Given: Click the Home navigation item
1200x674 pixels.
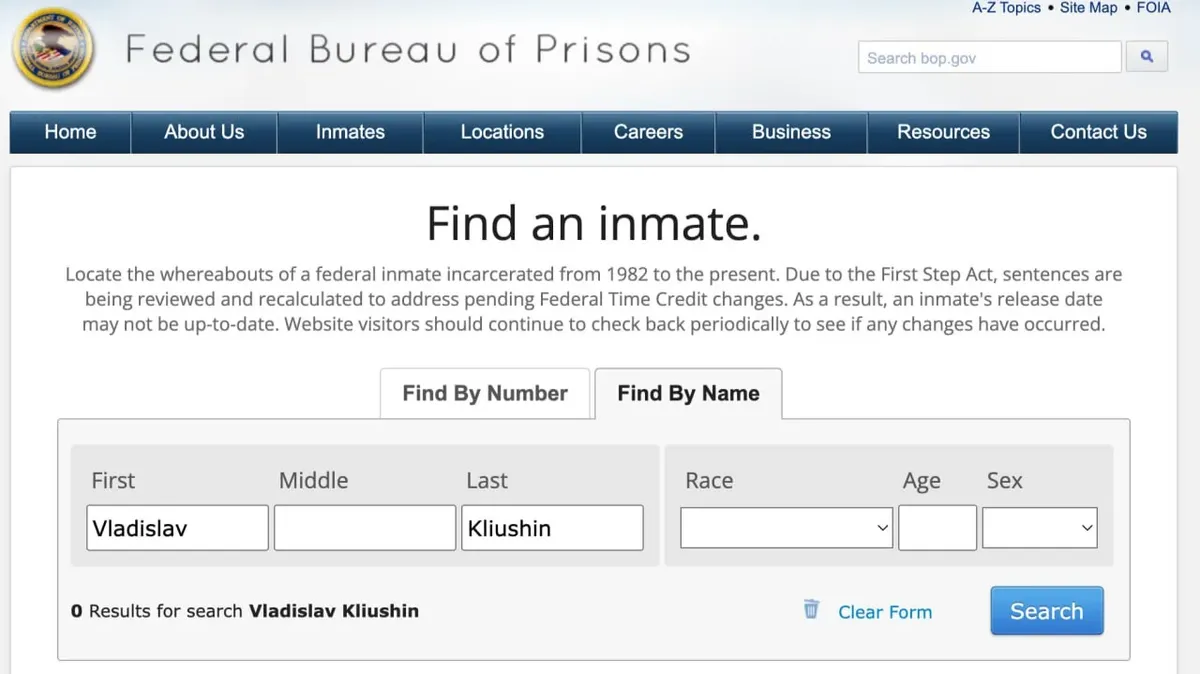Looking at the screenshot, I should coord(70,132).
